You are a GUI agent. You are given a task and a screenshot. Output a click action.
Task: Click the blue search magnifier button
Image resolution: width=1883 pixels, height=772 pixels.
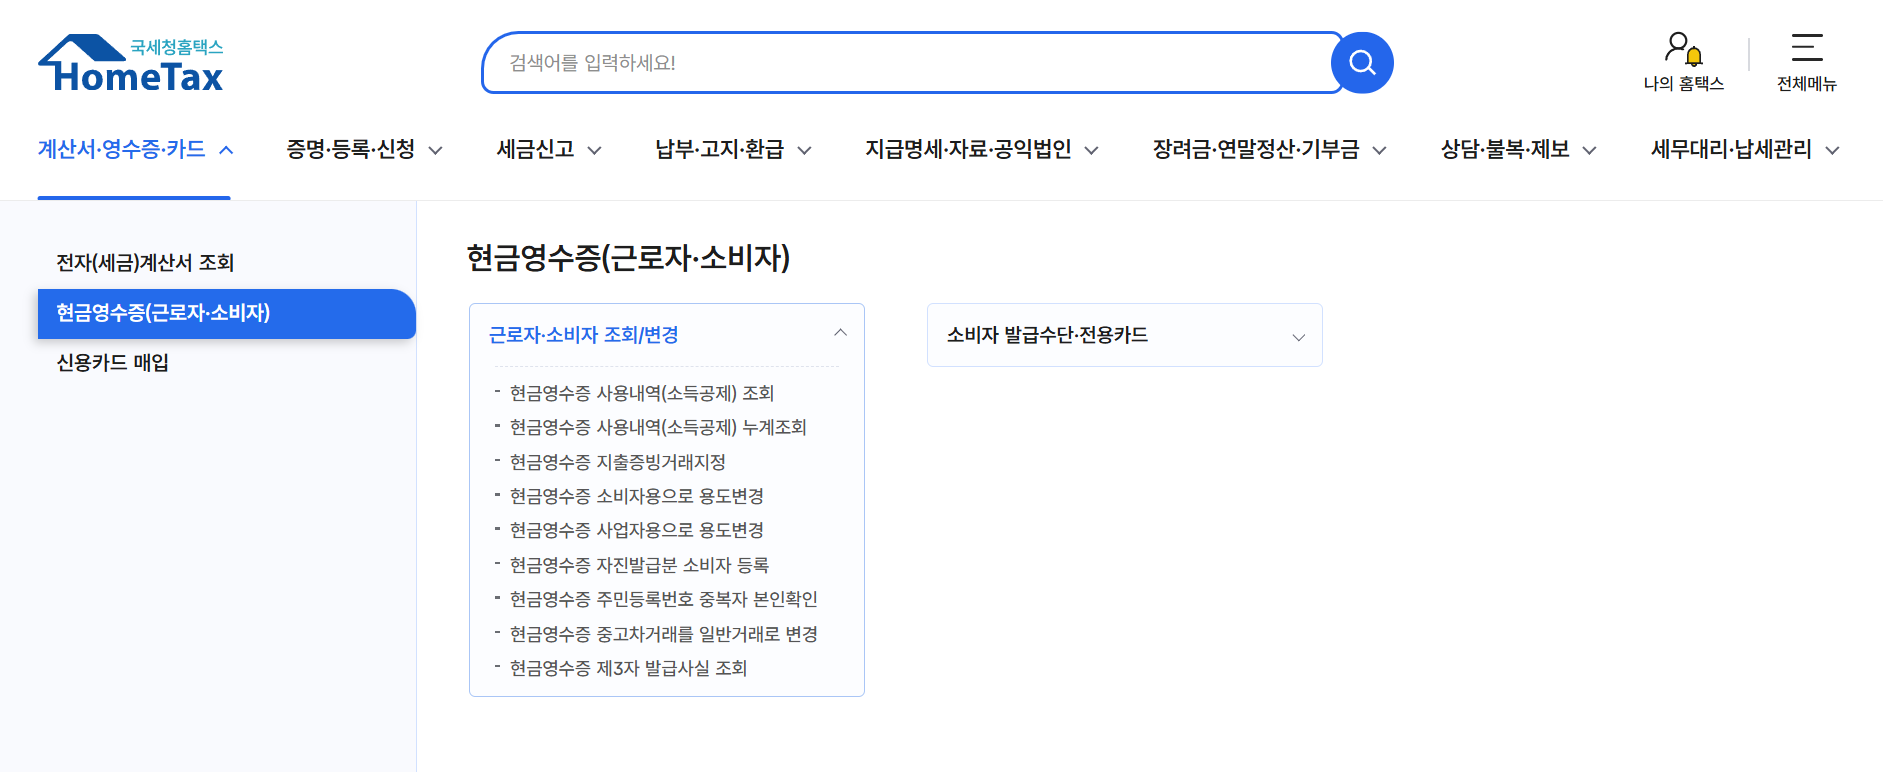click(1362, 63)
